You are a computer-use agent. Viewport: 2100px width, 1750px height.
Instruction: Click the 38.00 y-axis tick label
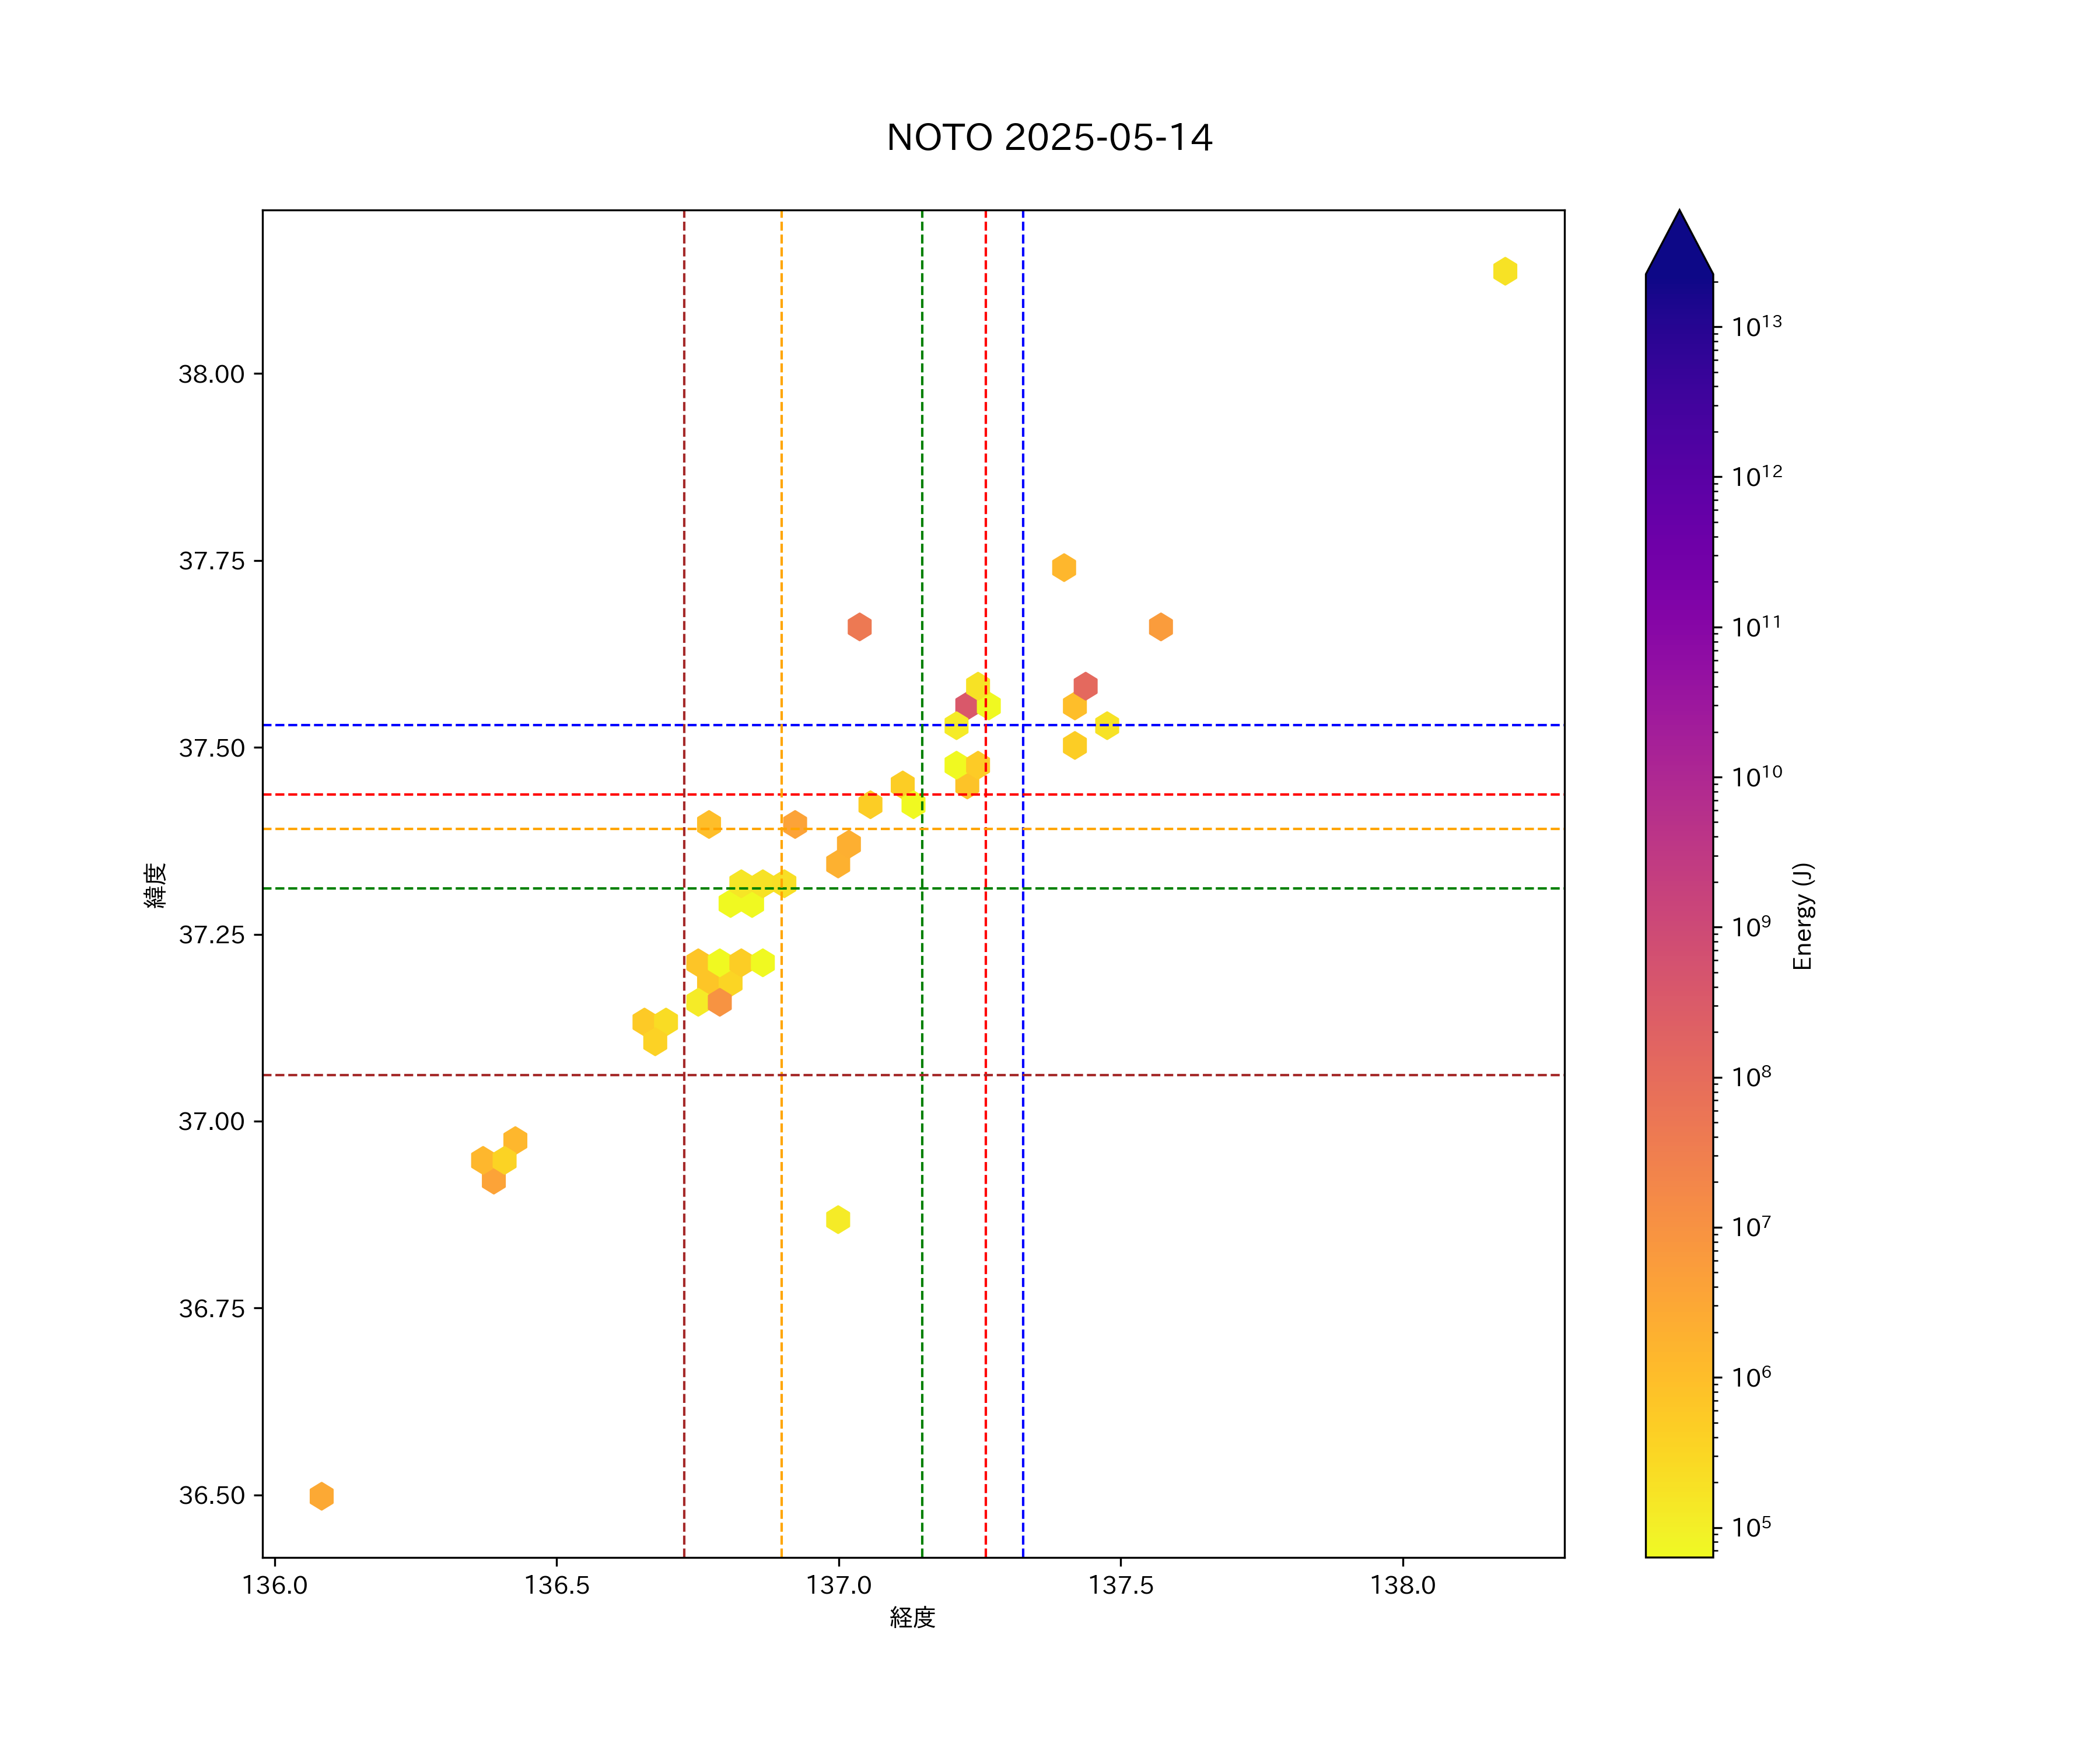[x=211, y=374]
